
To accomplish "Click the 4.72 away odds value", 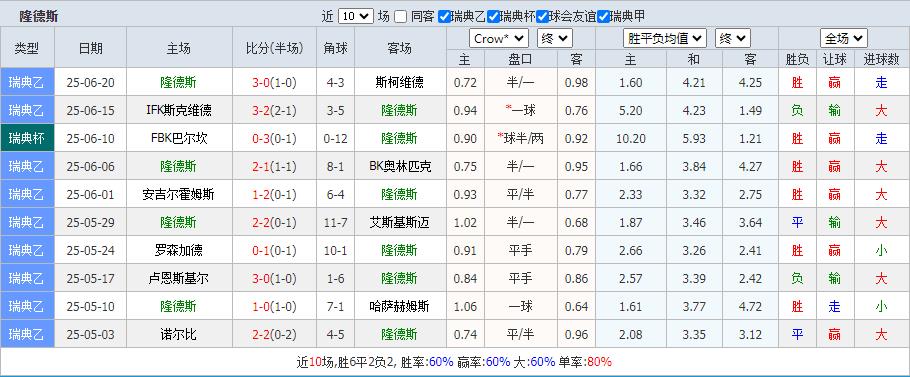I will [750, 306].
